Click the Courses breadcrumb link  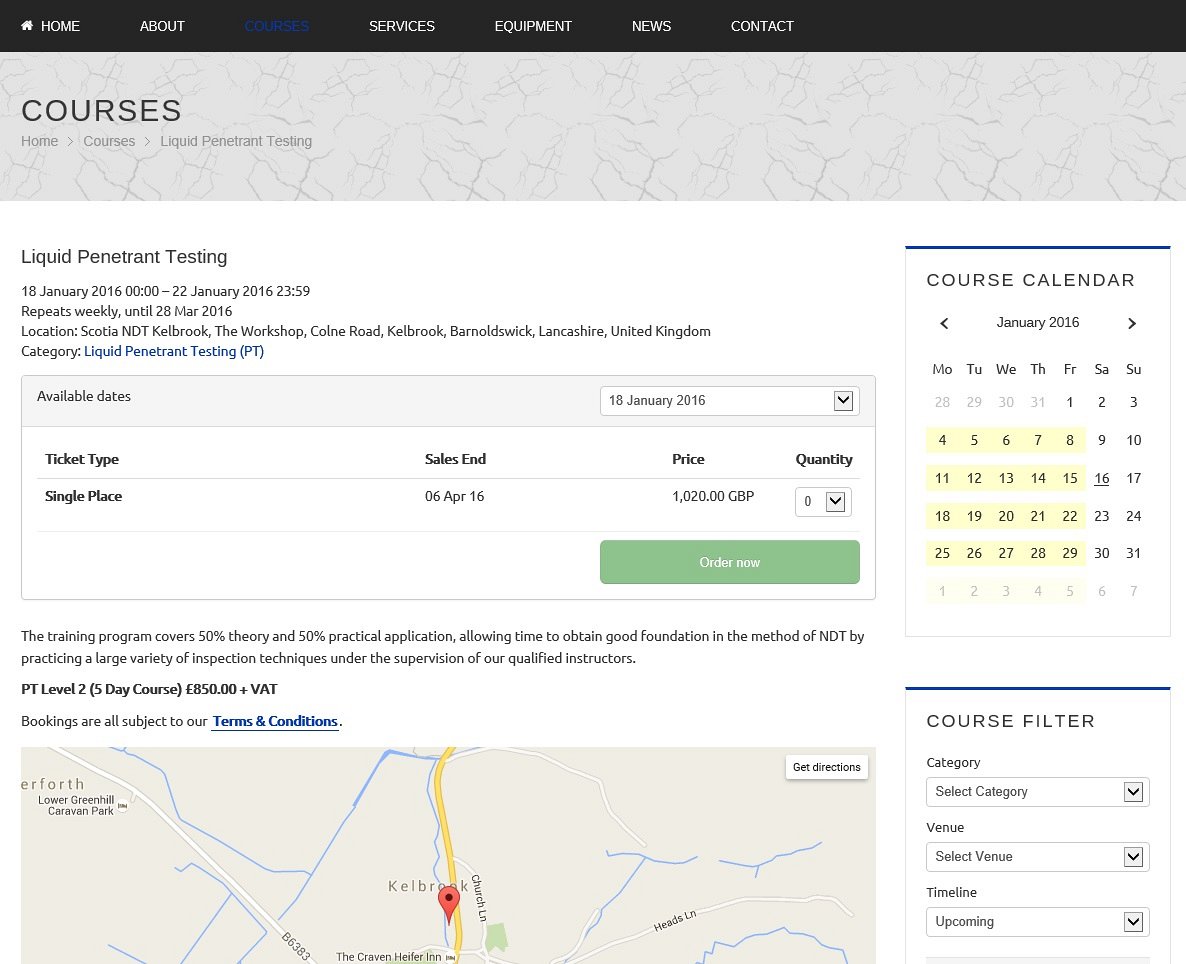(x=109, y=141)
